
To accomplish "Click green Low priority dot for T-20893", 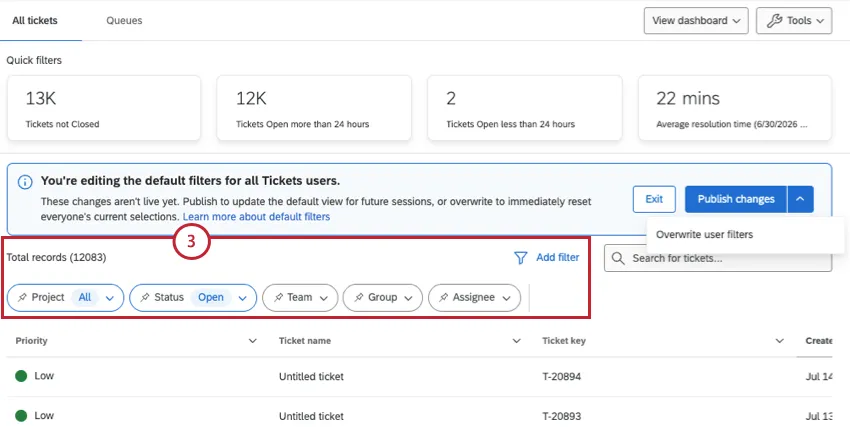I will (x=21, y=416).
